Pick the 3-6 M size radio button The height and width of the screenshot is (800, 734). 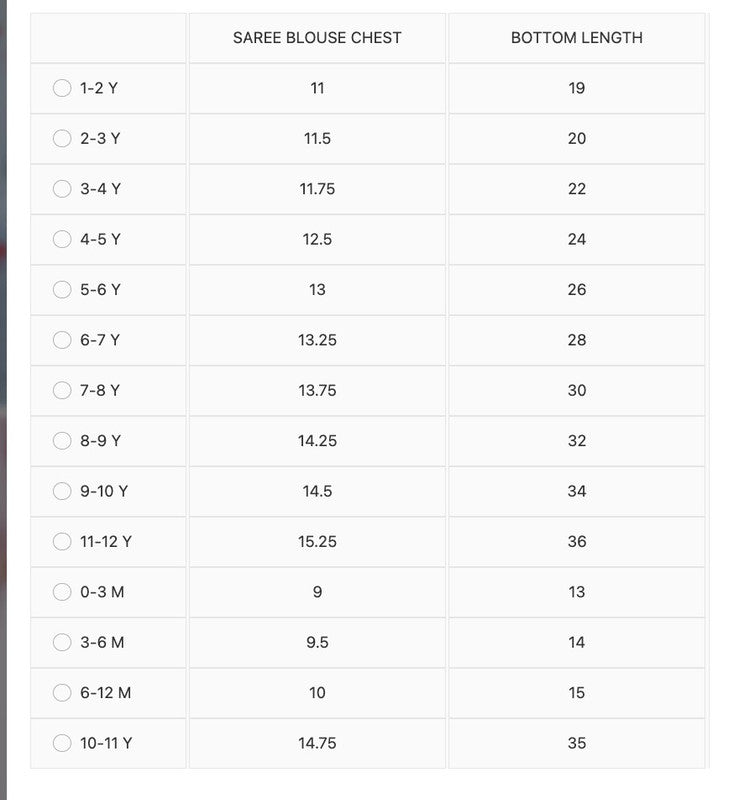tap(62, 642)
